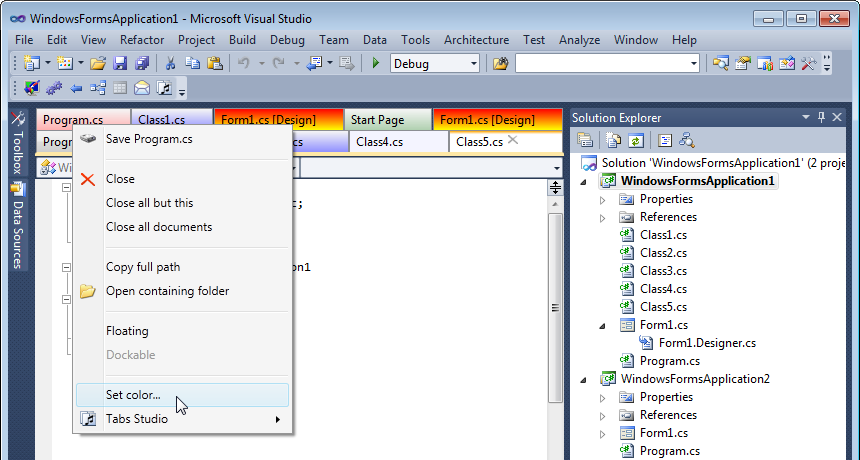860x460 pixels.
Task: Open Solution Explorer from toolbar icon
Action: pos(721,64)
